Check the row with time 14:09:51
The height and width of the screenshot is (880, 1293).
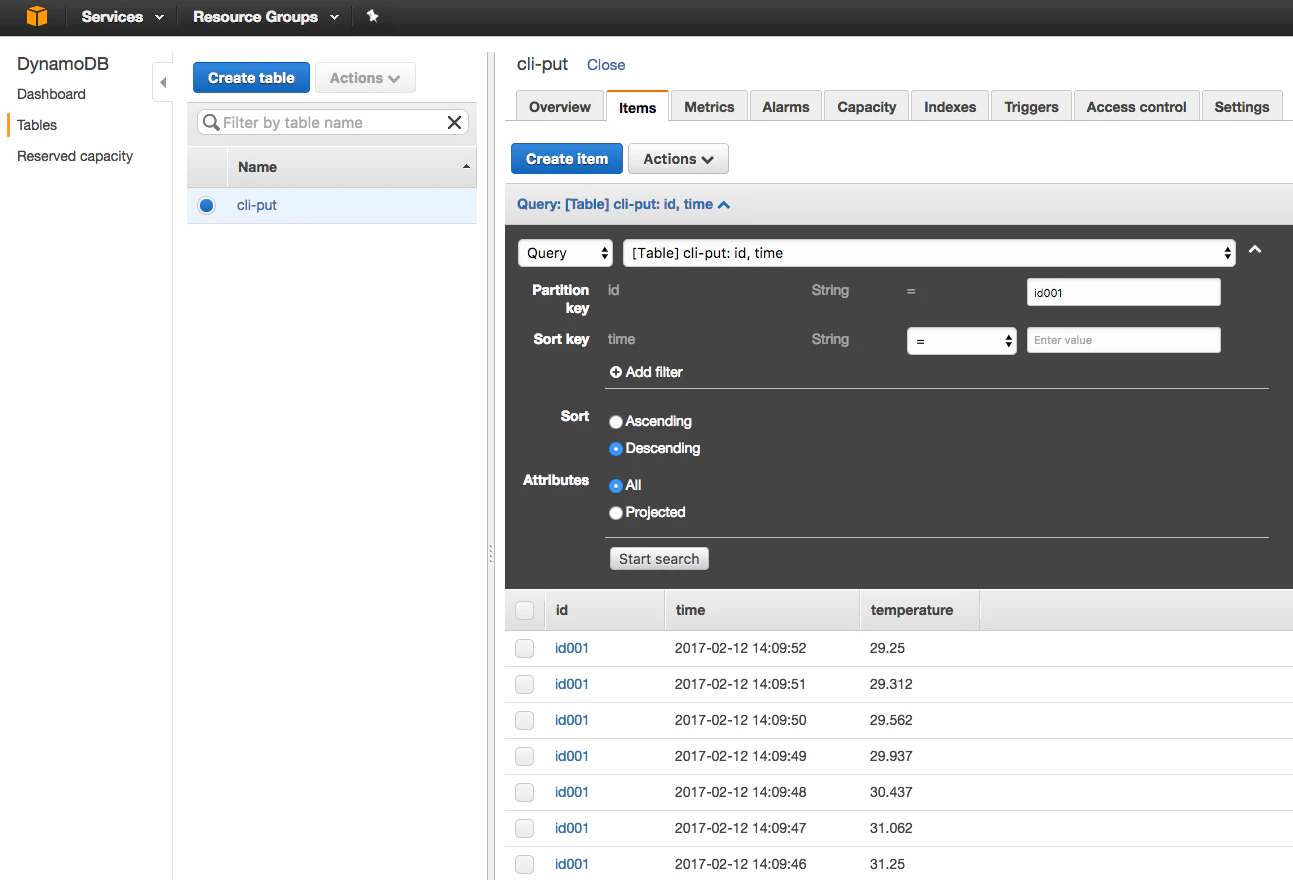(524, 684)
